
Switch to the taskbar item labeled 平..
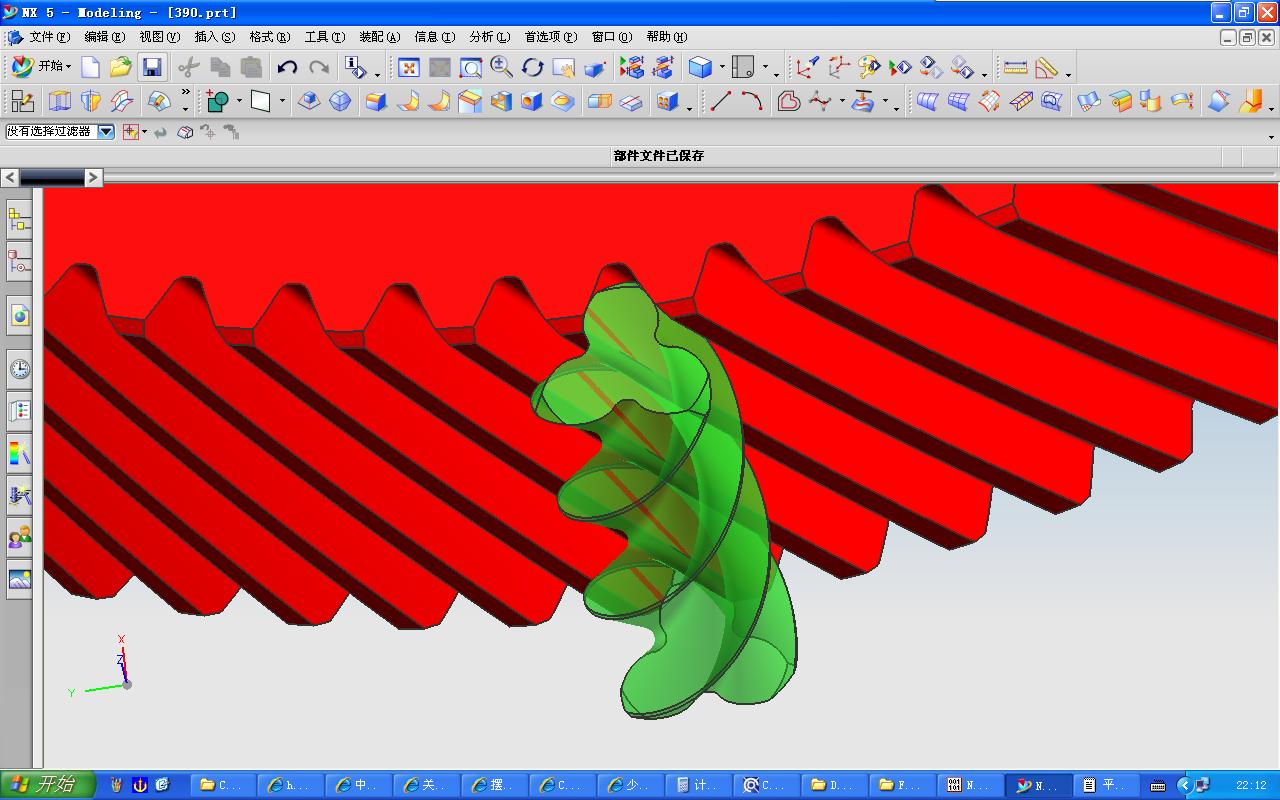(x=1105, y=785)
